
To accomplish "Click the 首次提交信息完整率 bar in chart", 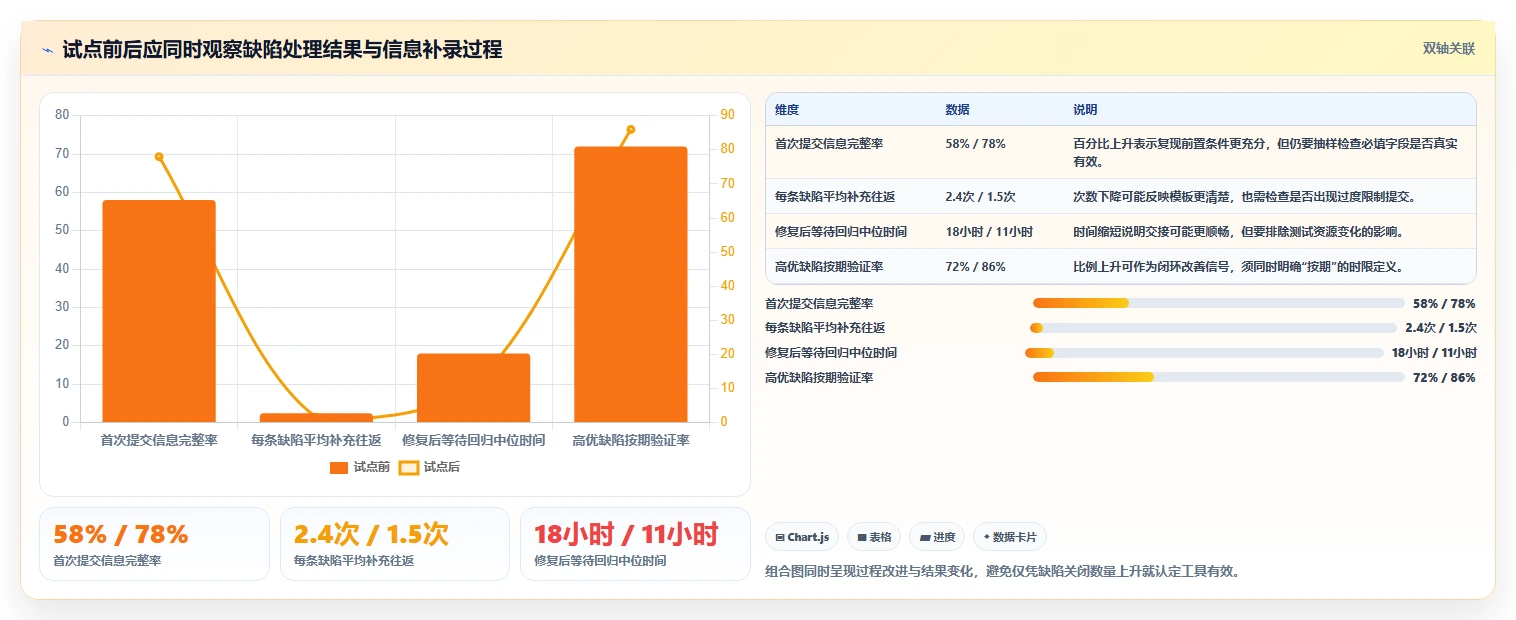I will click(x=159, y=311).
